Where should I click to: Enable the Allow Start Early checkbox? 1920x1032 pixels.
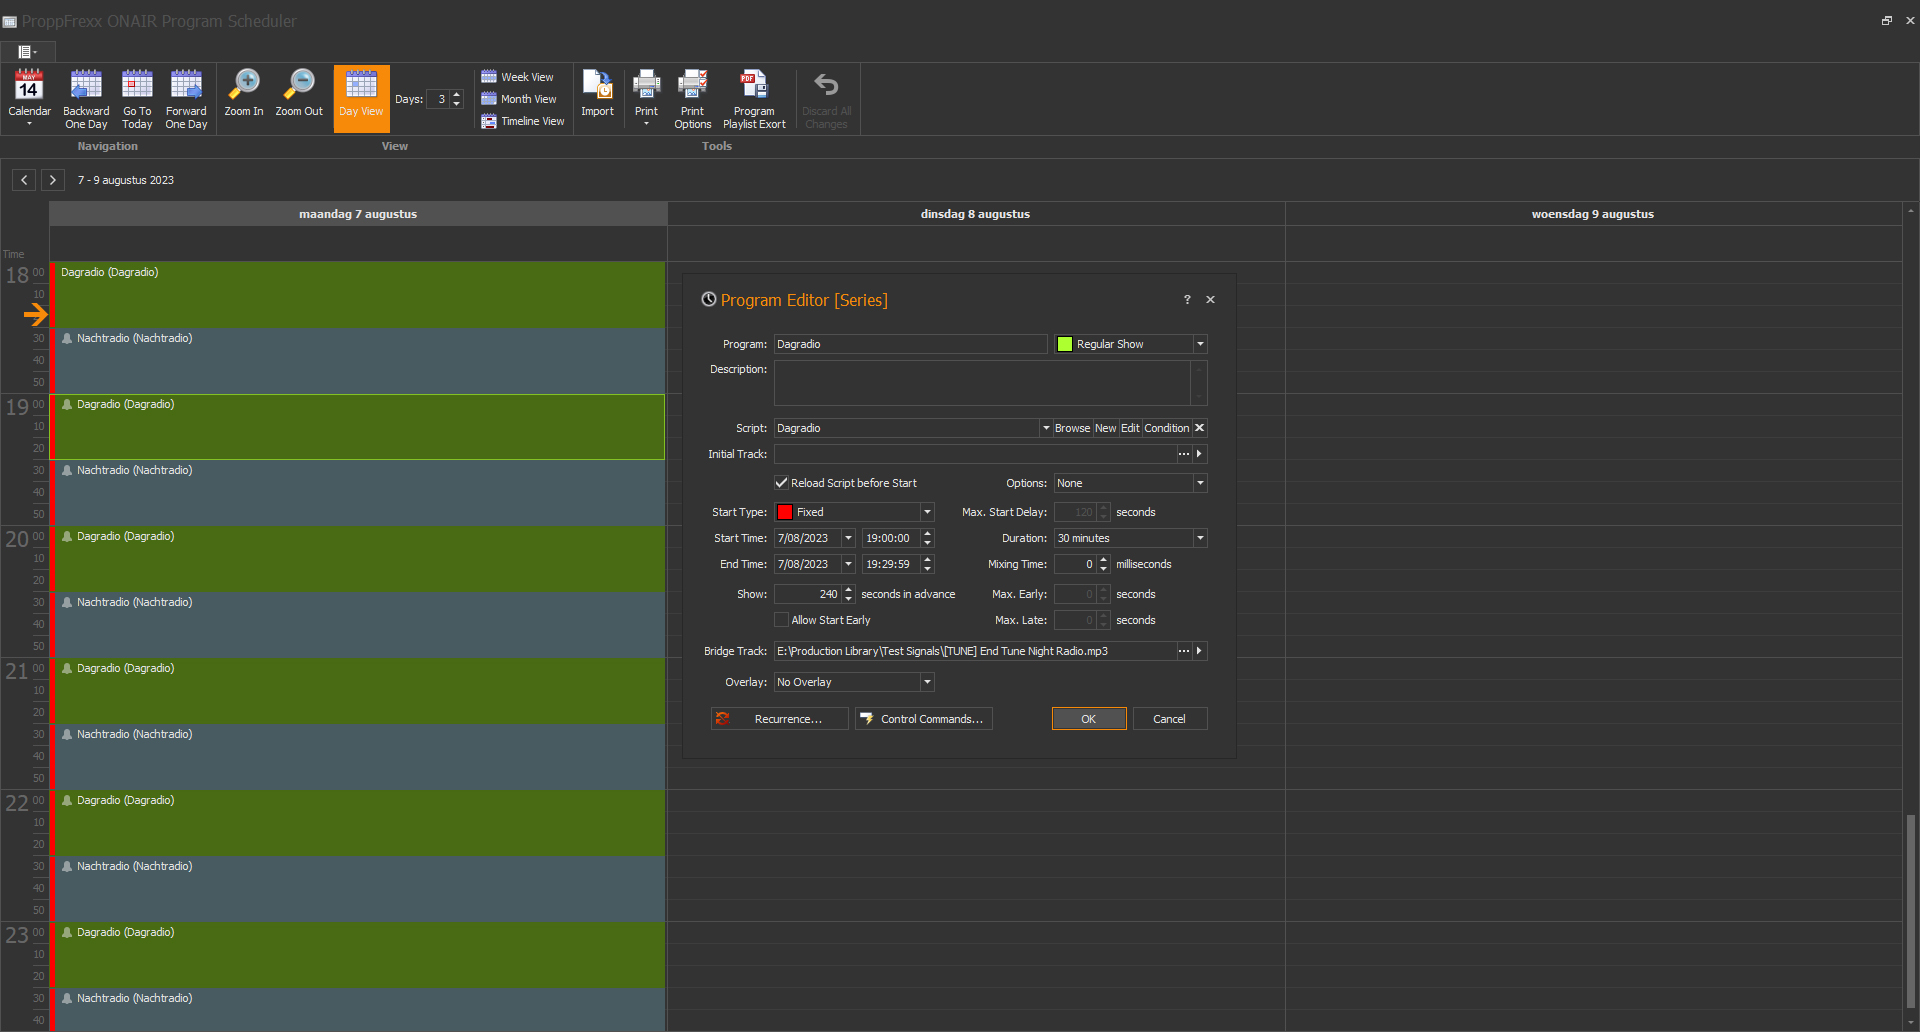(782, 620)
